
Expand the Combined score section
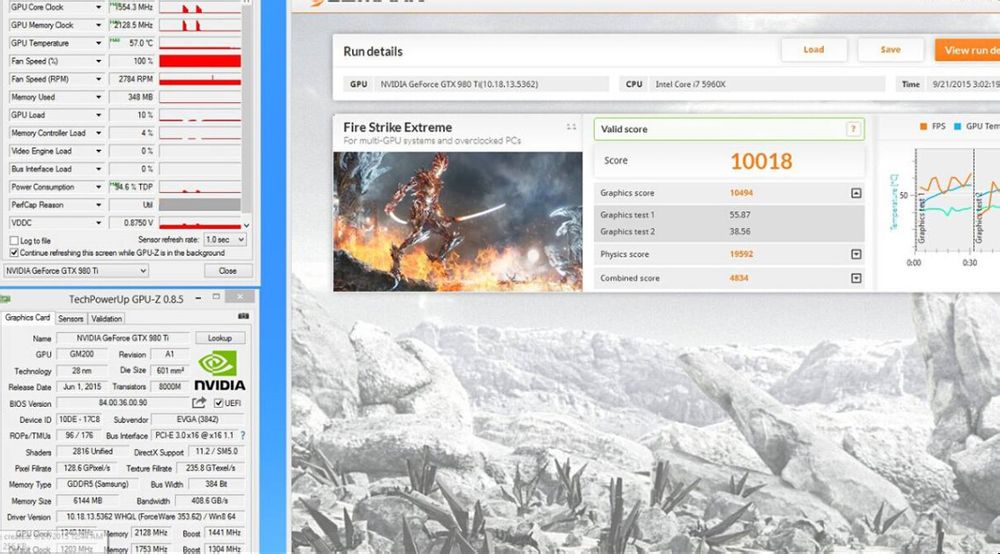(x=856, y=279)
